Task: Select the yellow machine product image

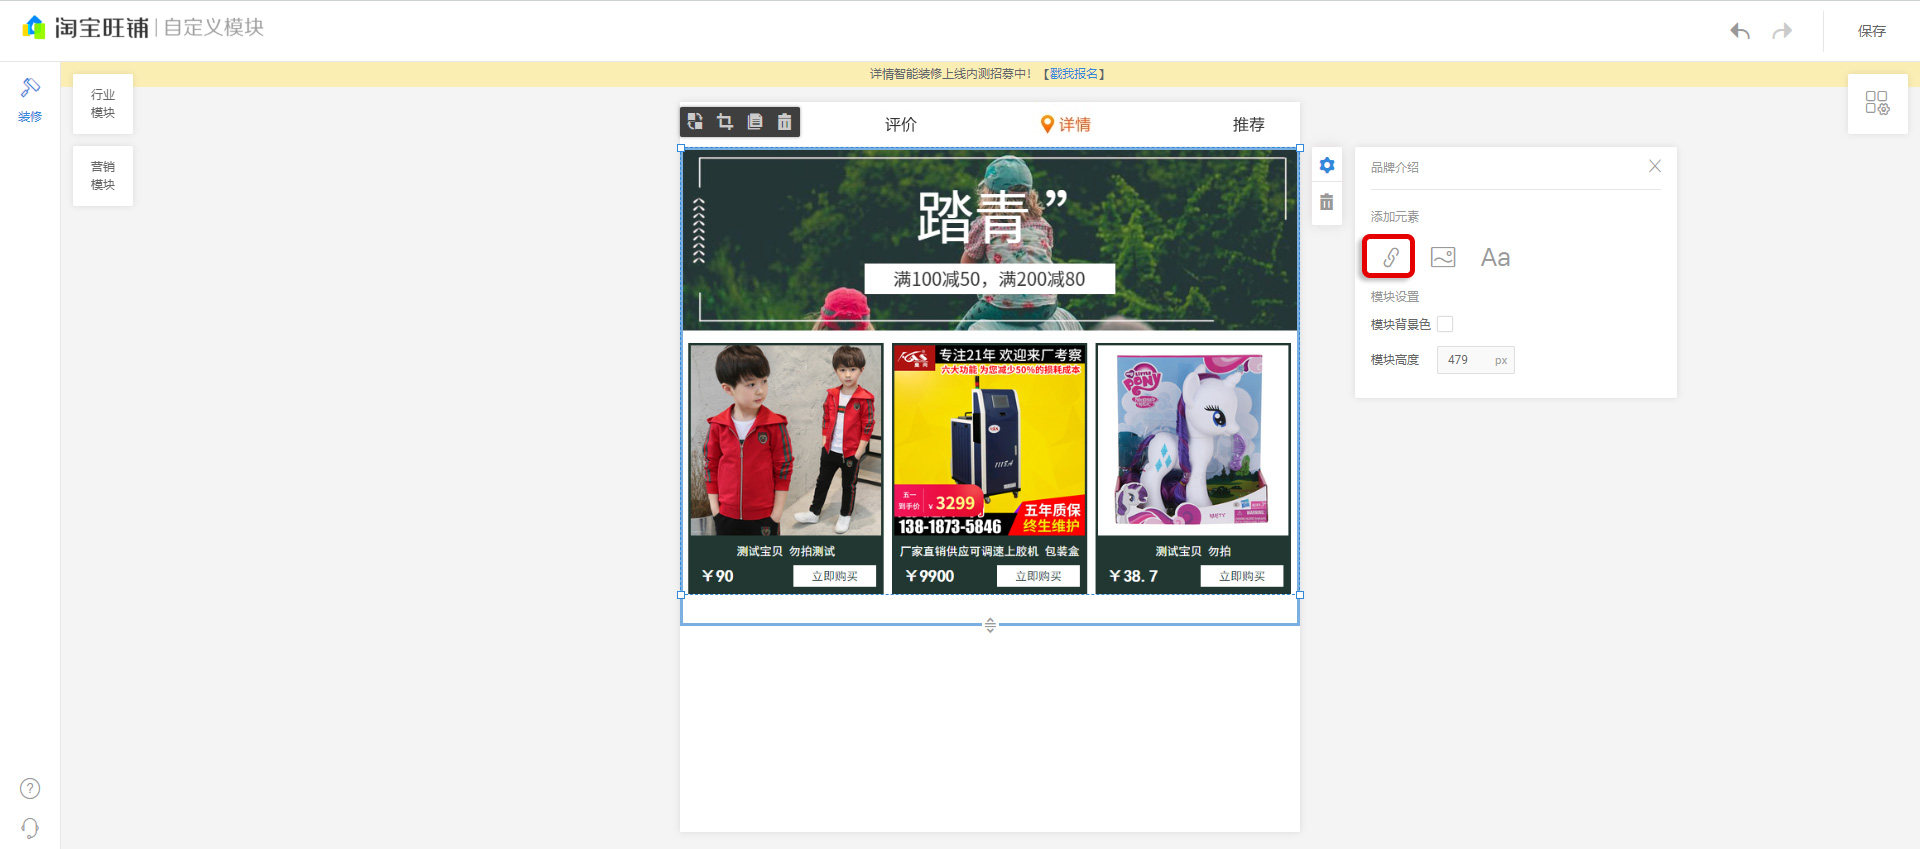Action: pos(990,440)
